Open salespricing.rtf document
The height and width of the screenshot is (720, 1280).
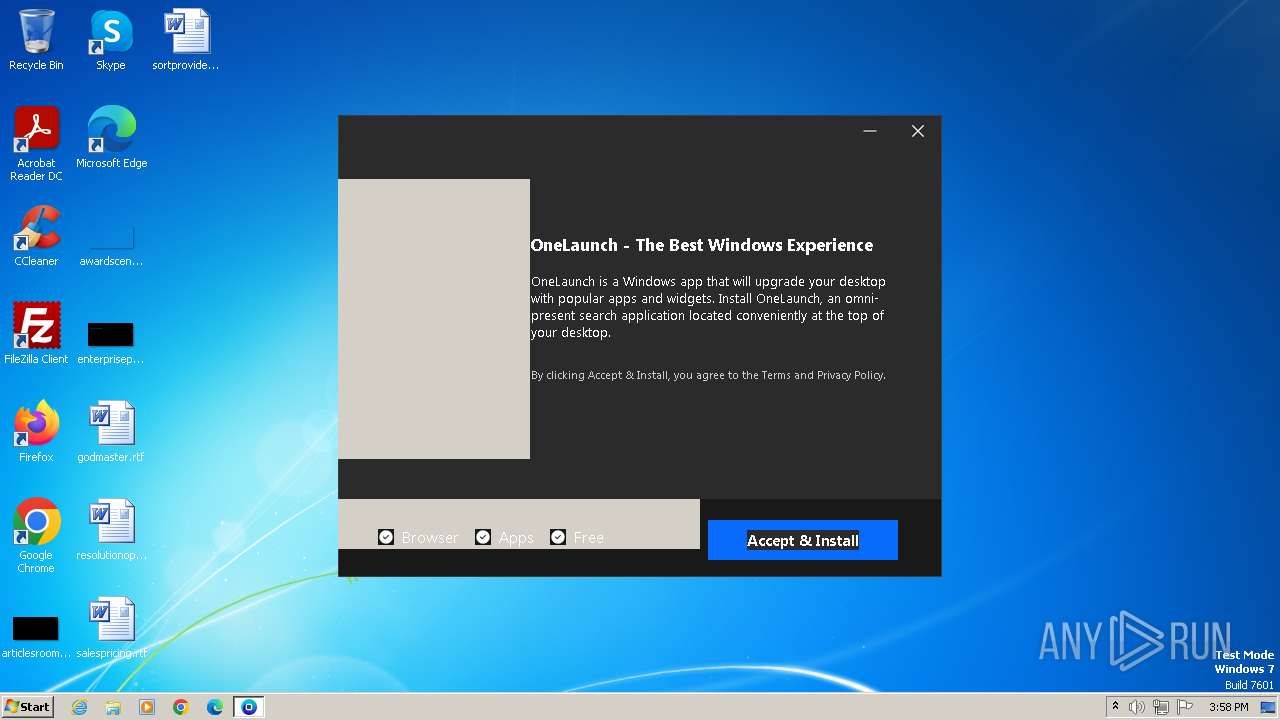pyautogui.click(x=111, y=628)
